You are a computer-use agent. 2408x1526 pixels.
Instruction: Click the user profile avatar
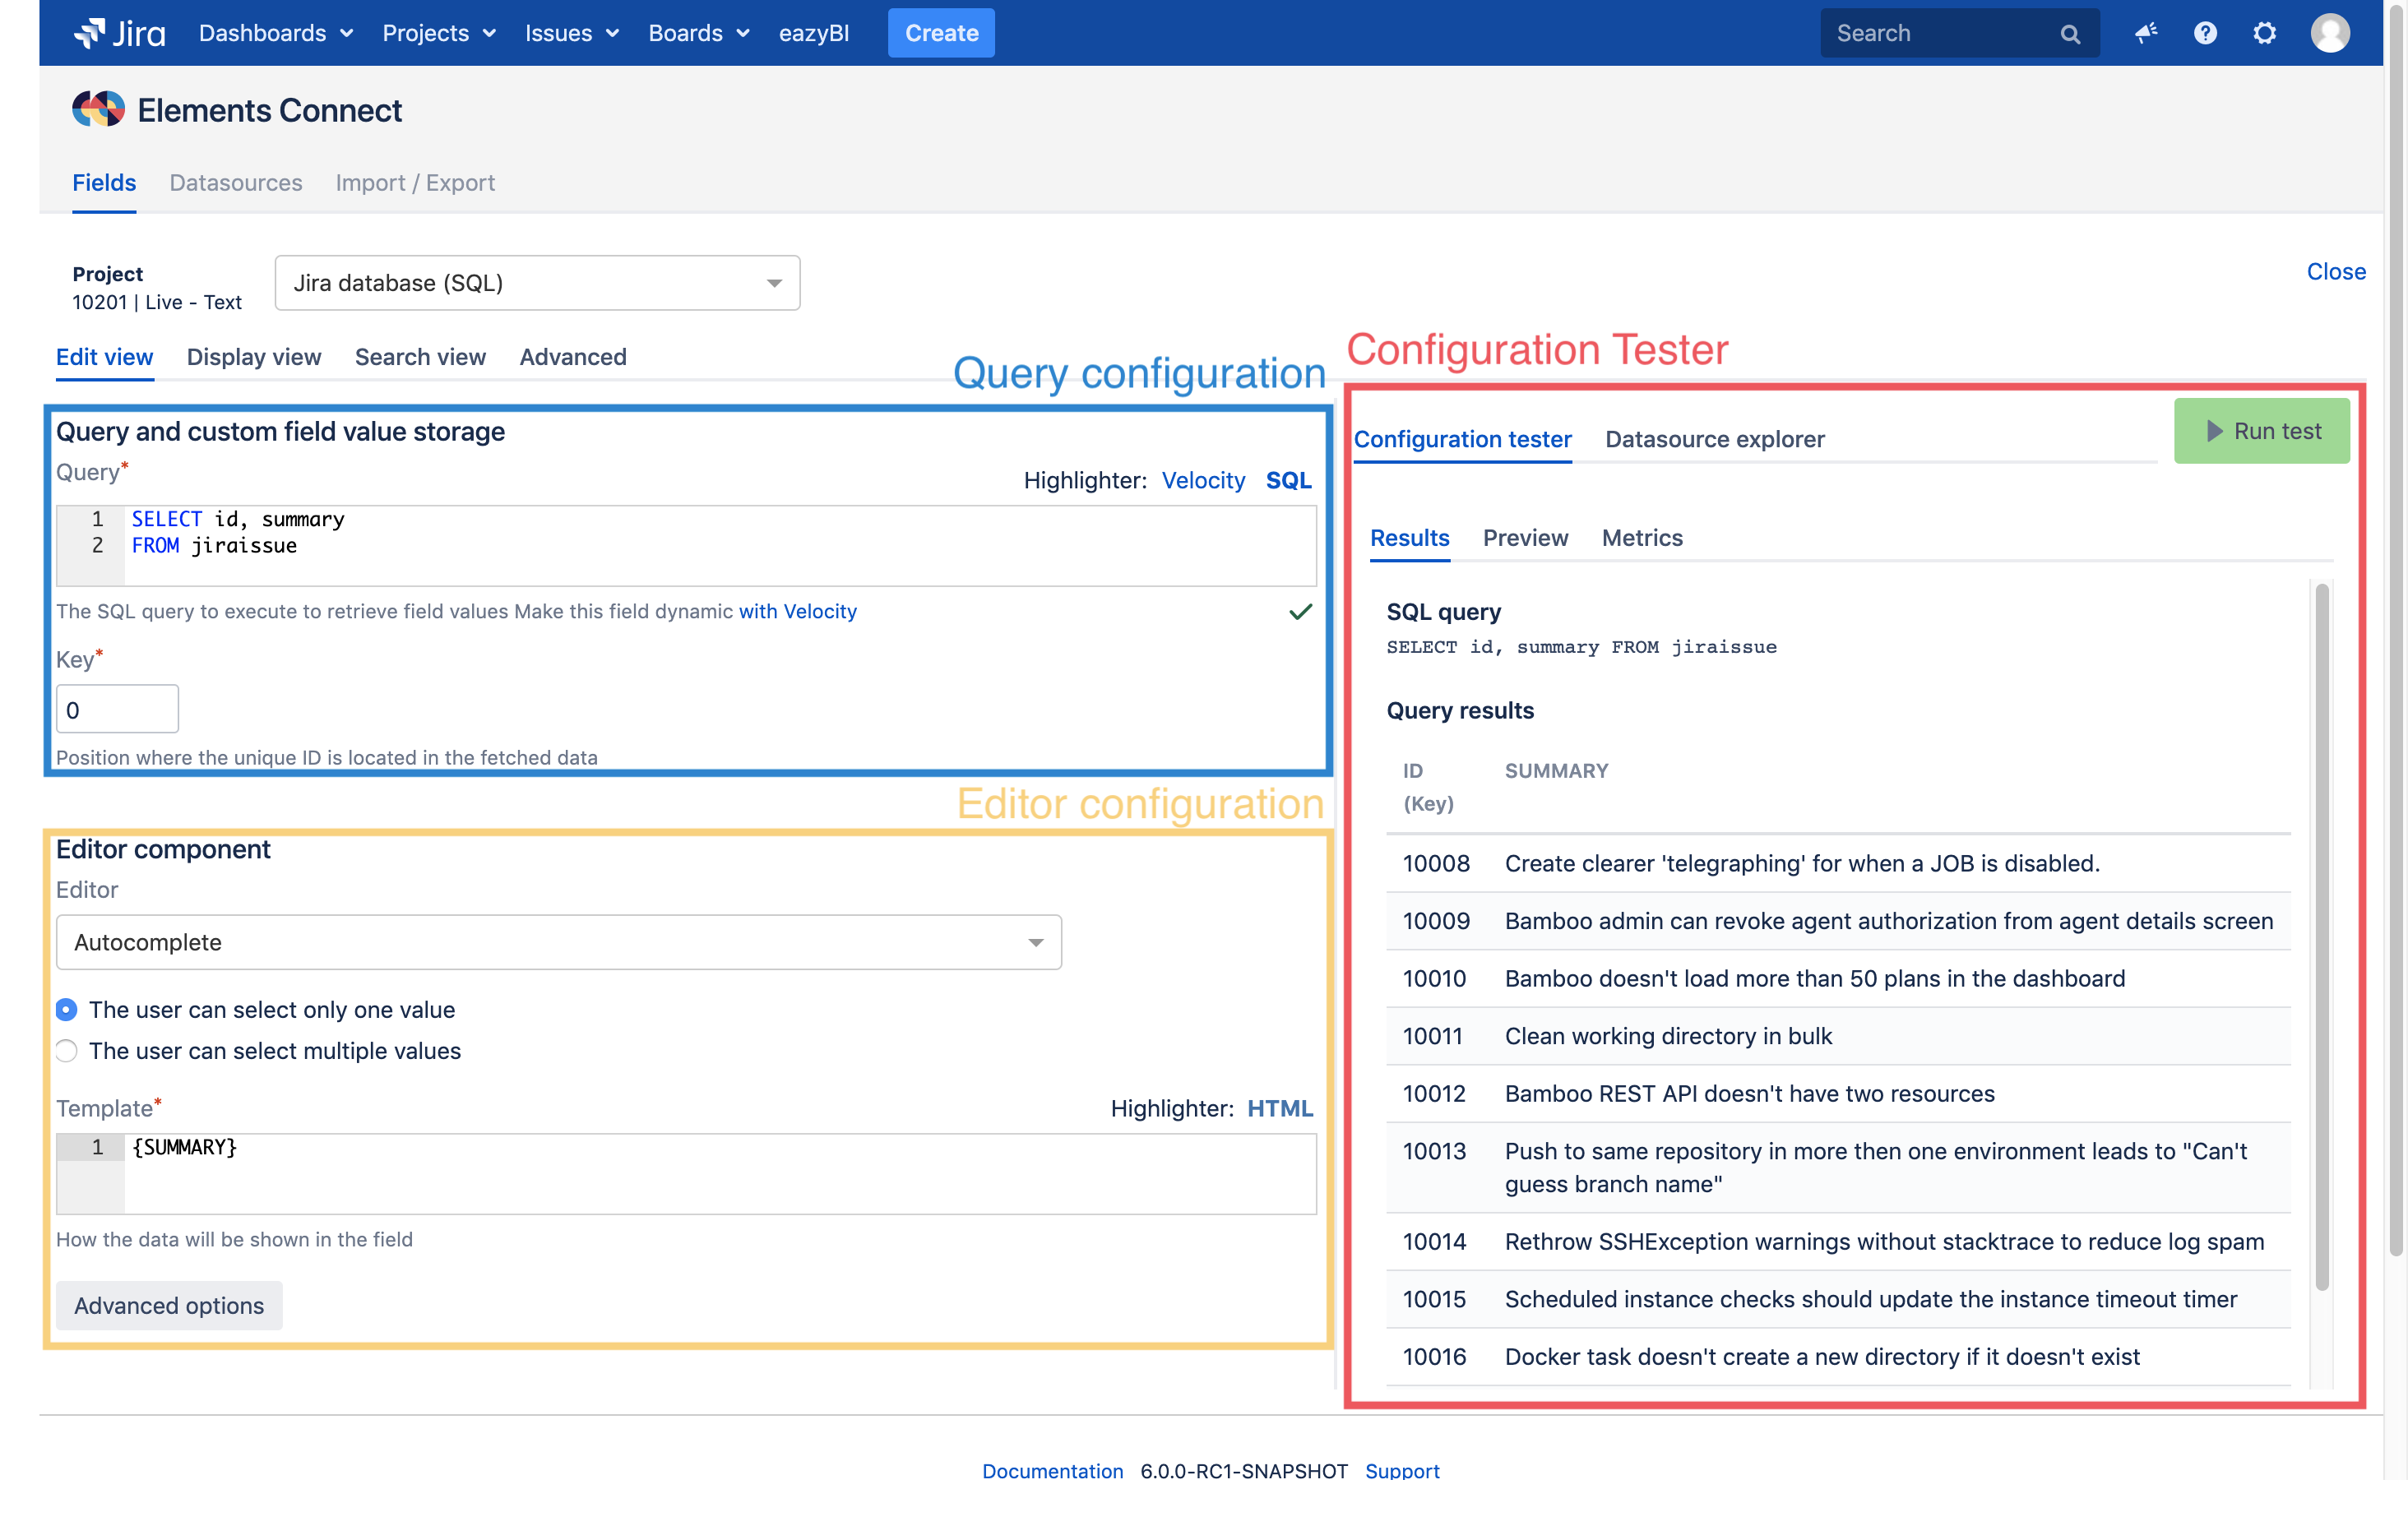2330,33
